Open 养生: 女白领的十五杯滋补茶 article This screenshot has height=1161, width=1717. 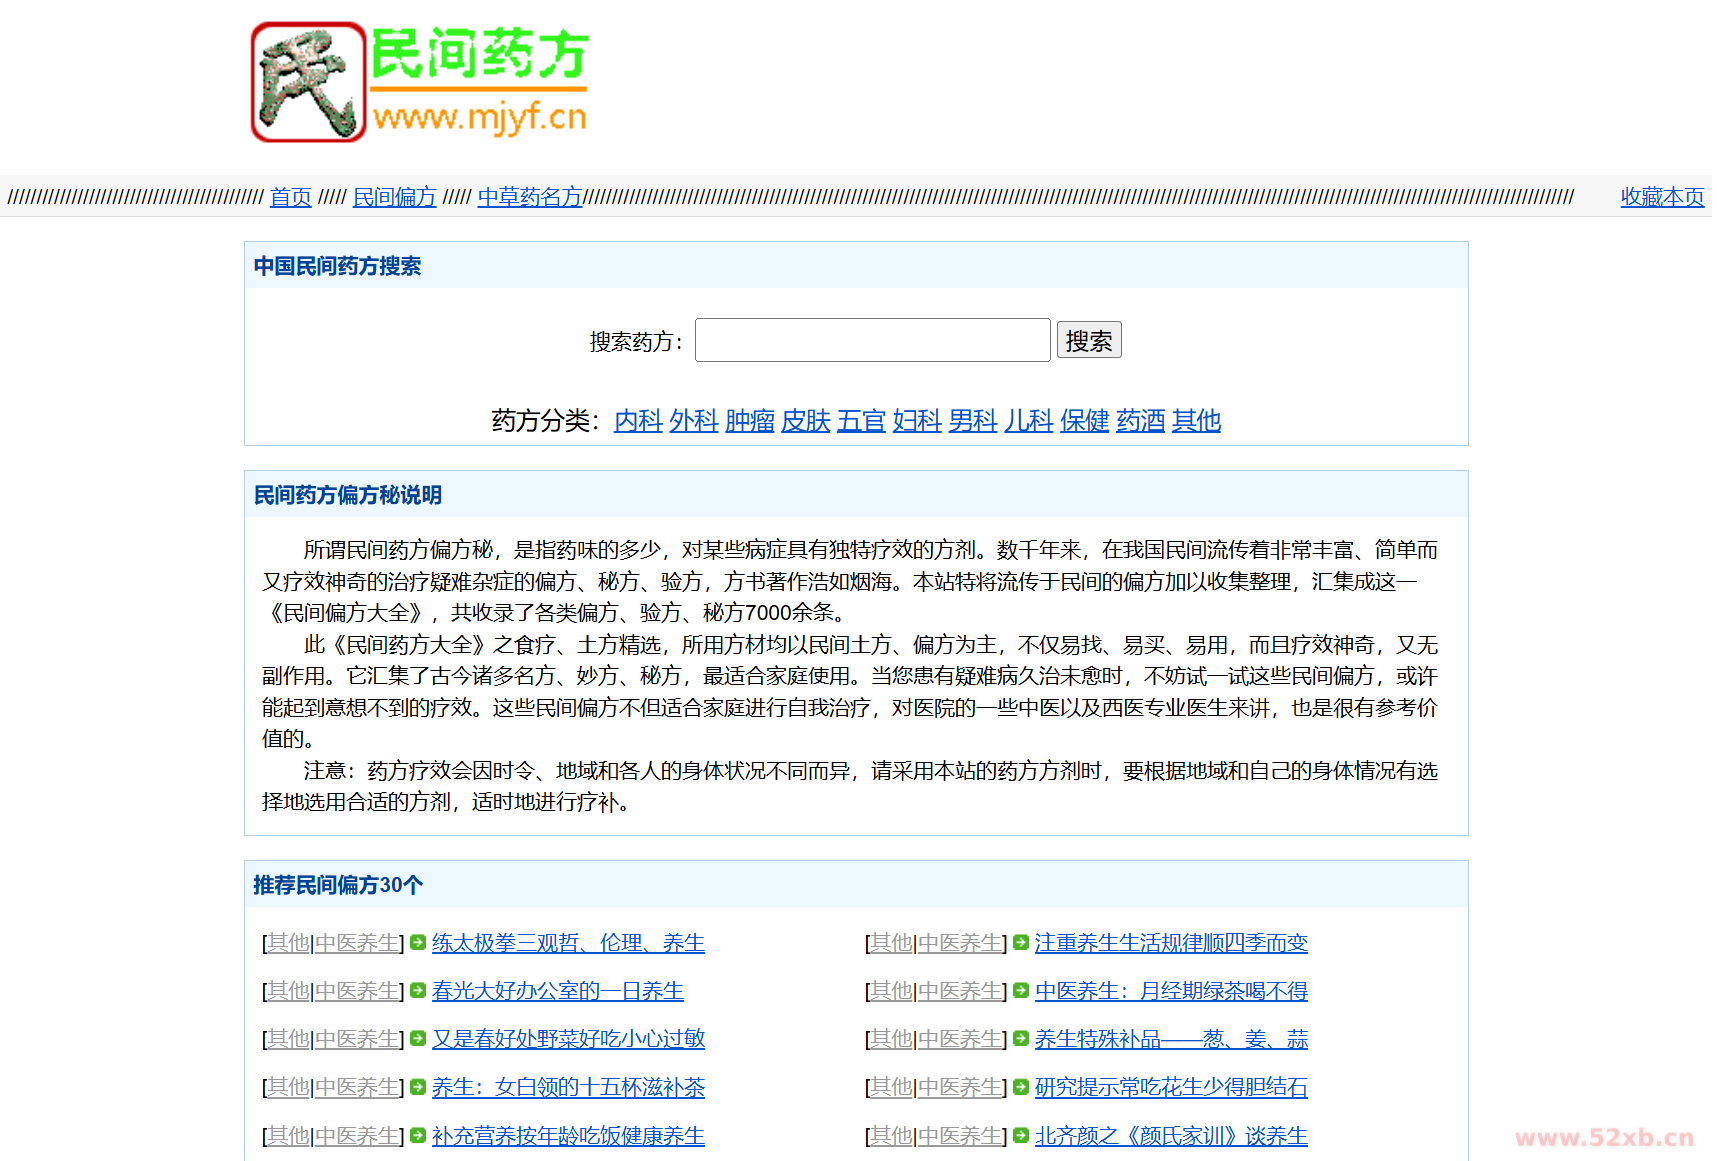569,1087
